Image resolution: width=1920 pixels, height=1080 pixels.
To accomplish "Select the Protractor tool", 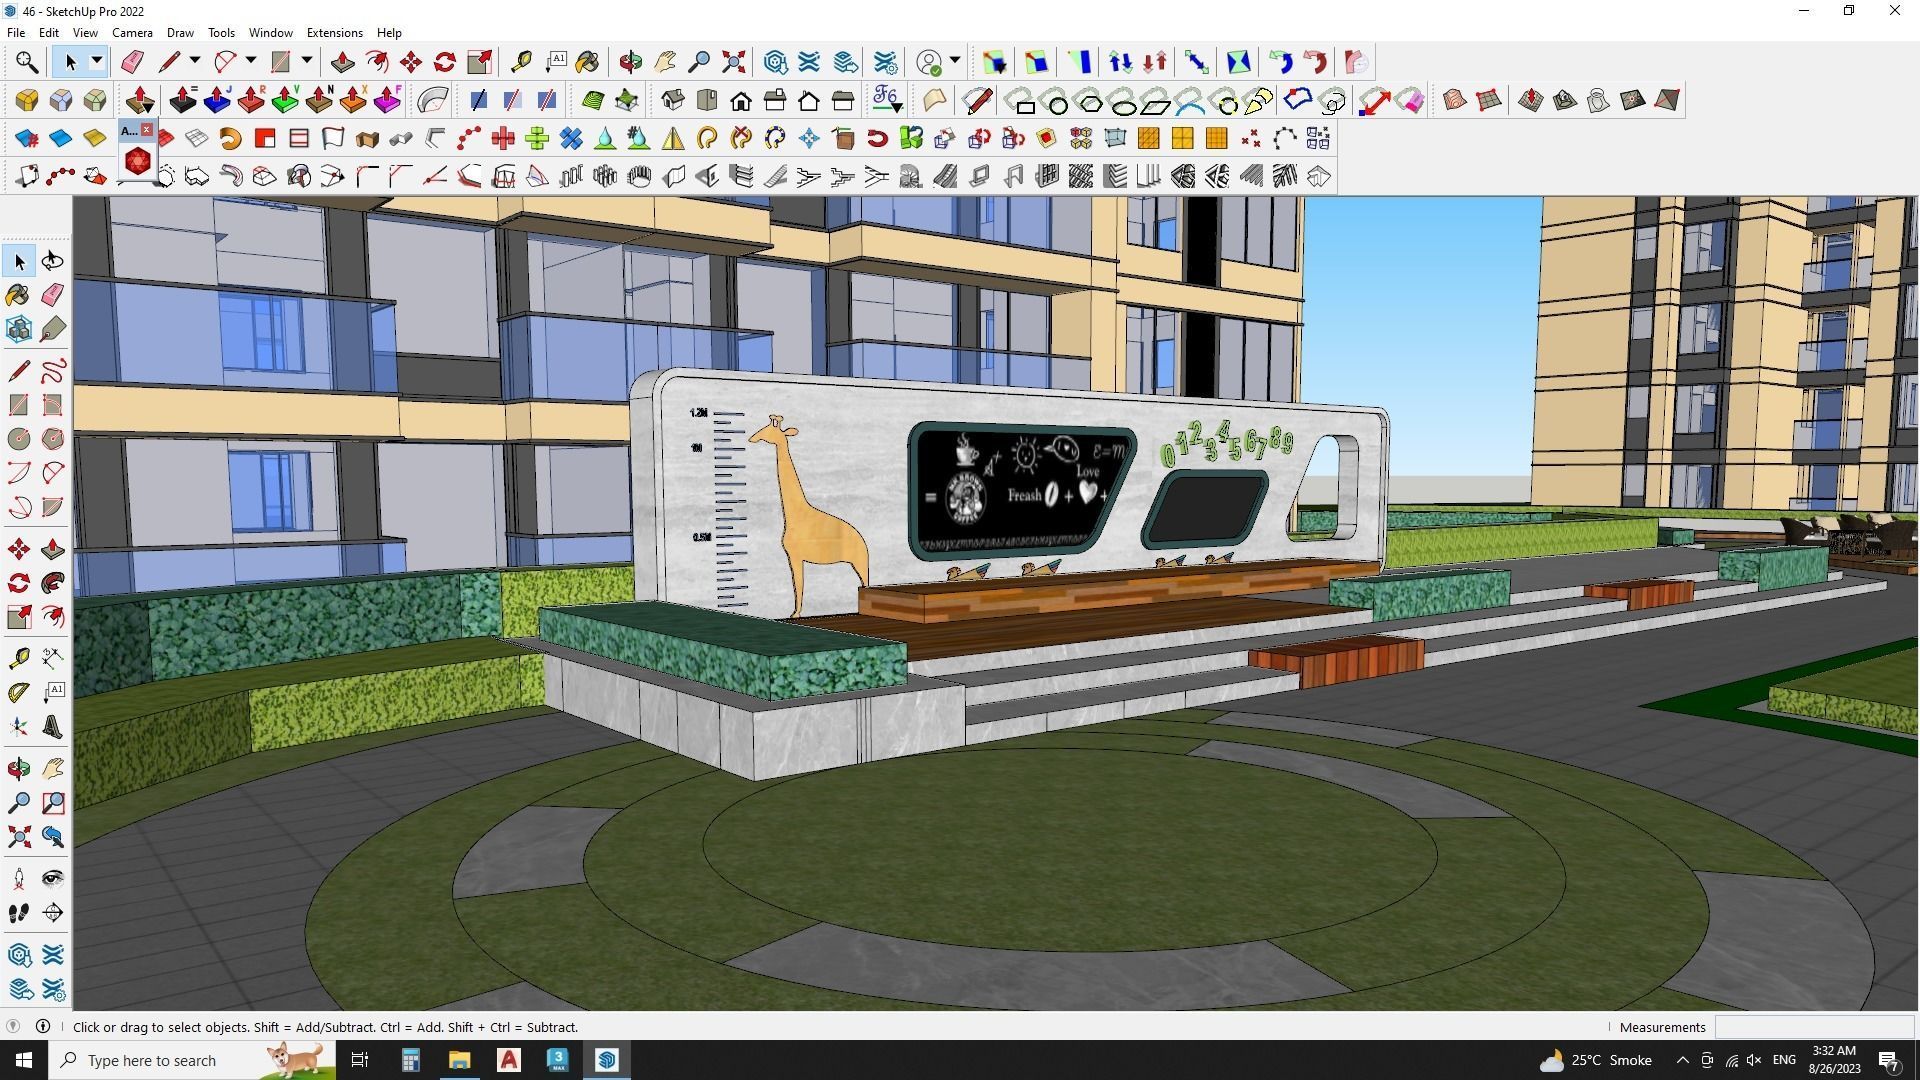I will tap(19, 692).
